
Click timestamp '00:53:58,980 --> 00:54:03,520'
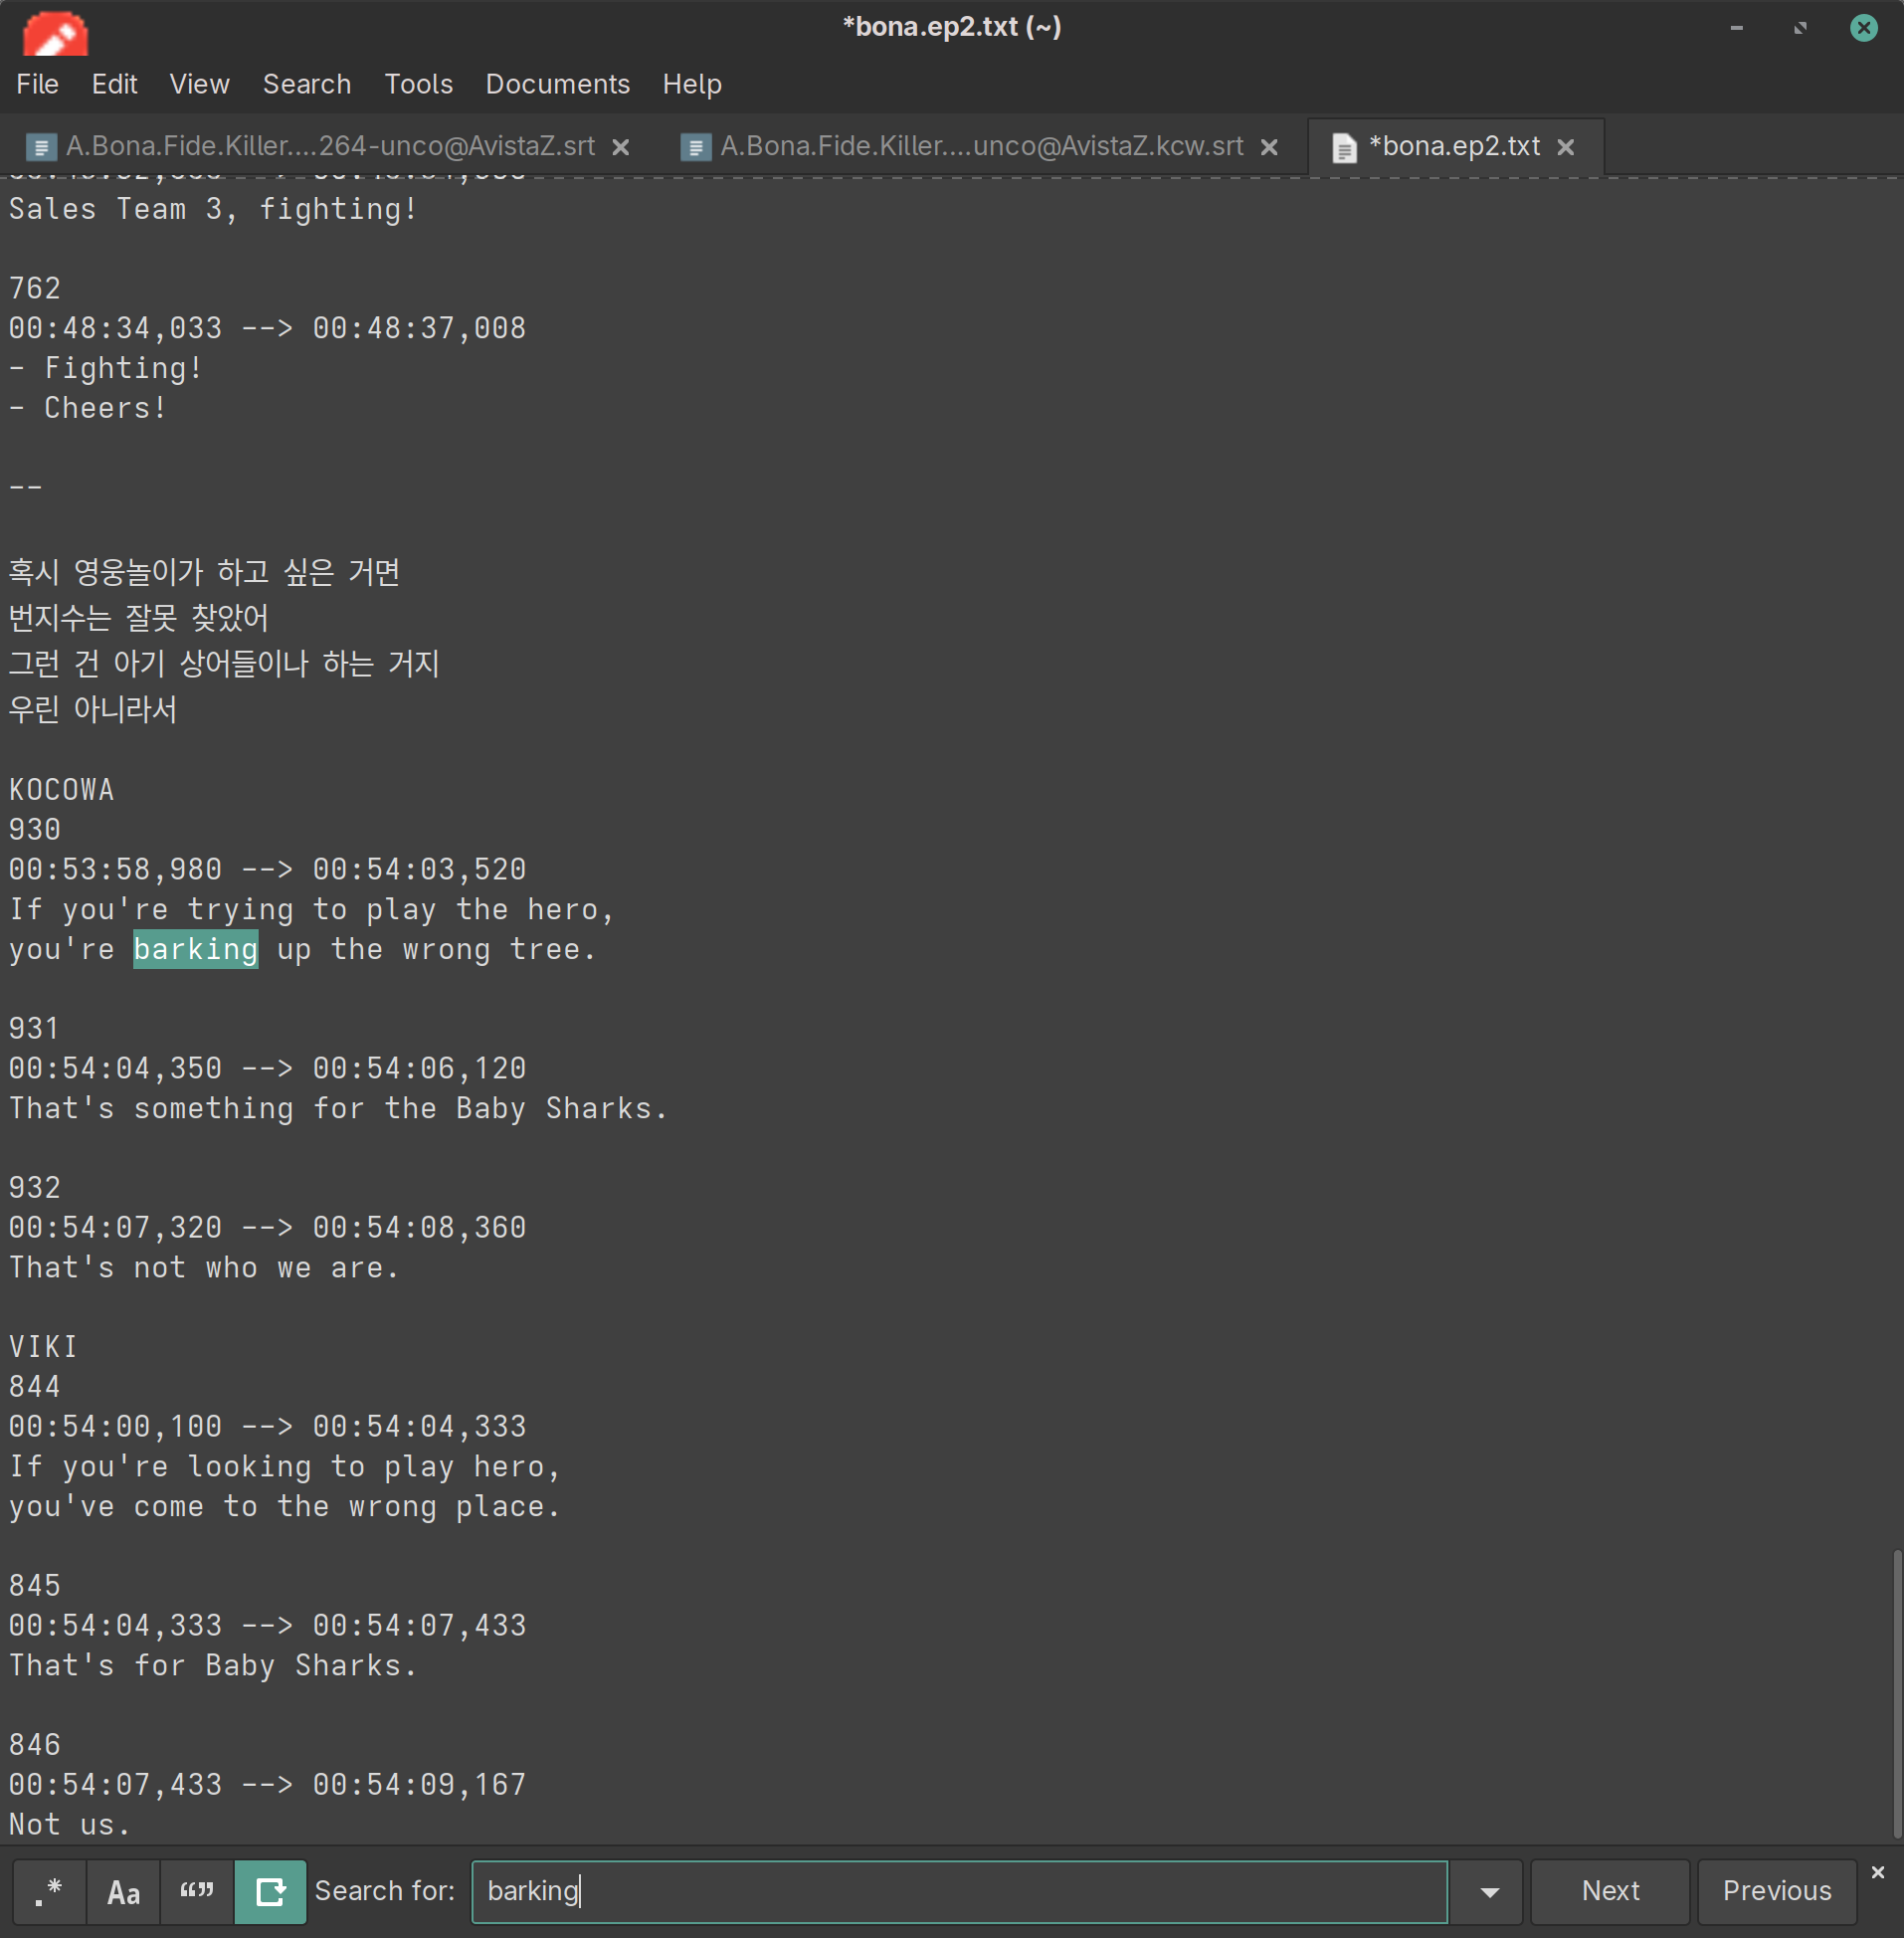coord(267,869)
